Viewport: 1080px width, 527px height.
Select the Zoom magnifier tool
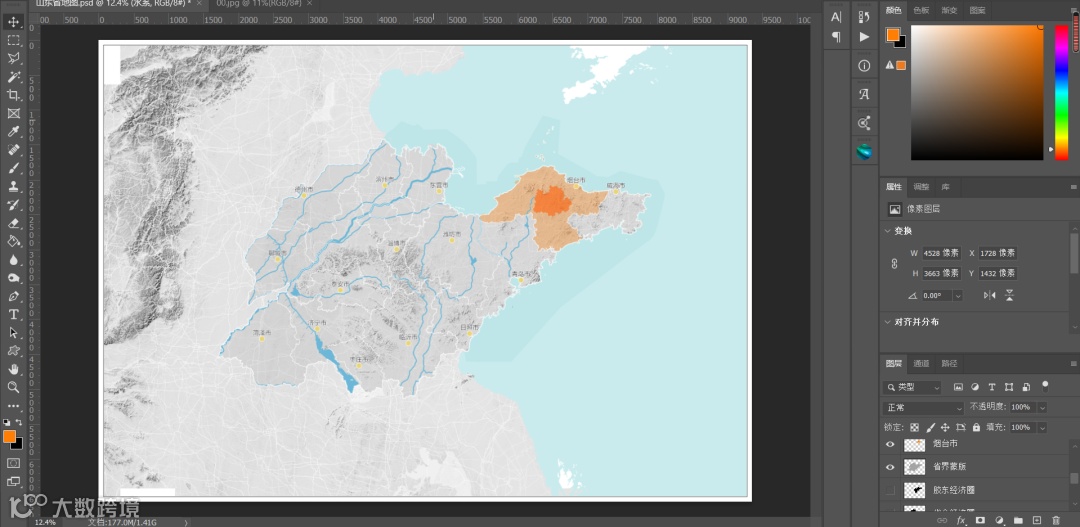(14, 387)
